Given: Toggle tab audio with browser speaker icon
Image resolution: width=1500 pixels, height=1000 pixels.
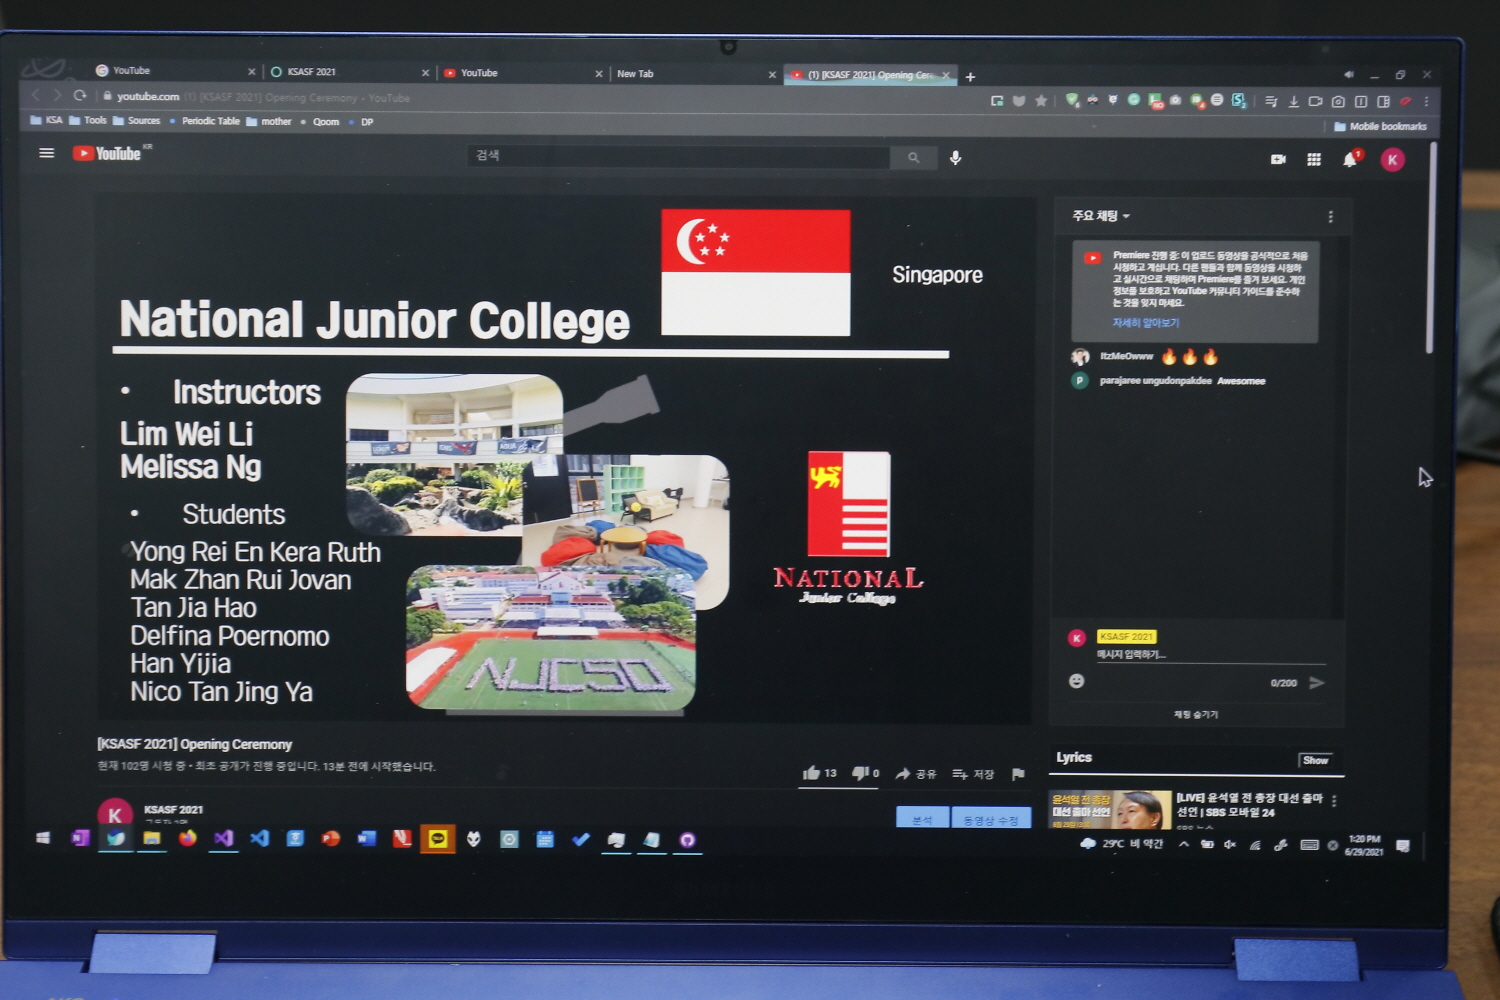Looking at the screenshot, I should pos(1349,75).
